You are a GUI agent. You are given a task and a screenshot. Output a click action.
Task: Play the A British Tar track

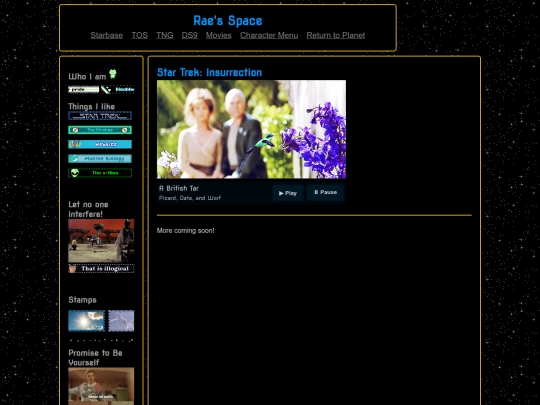pos(288,193)
